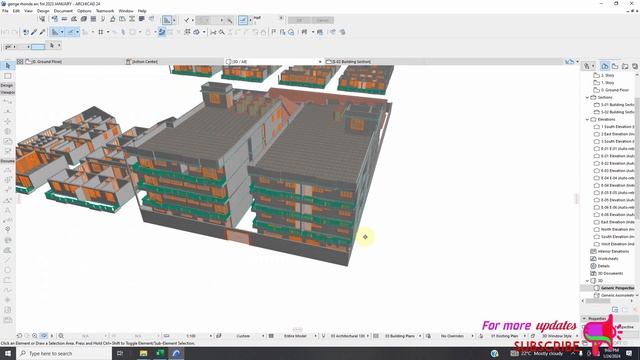Open the Document menu
This screenshot has width=640, height=360.
point(63,11)
